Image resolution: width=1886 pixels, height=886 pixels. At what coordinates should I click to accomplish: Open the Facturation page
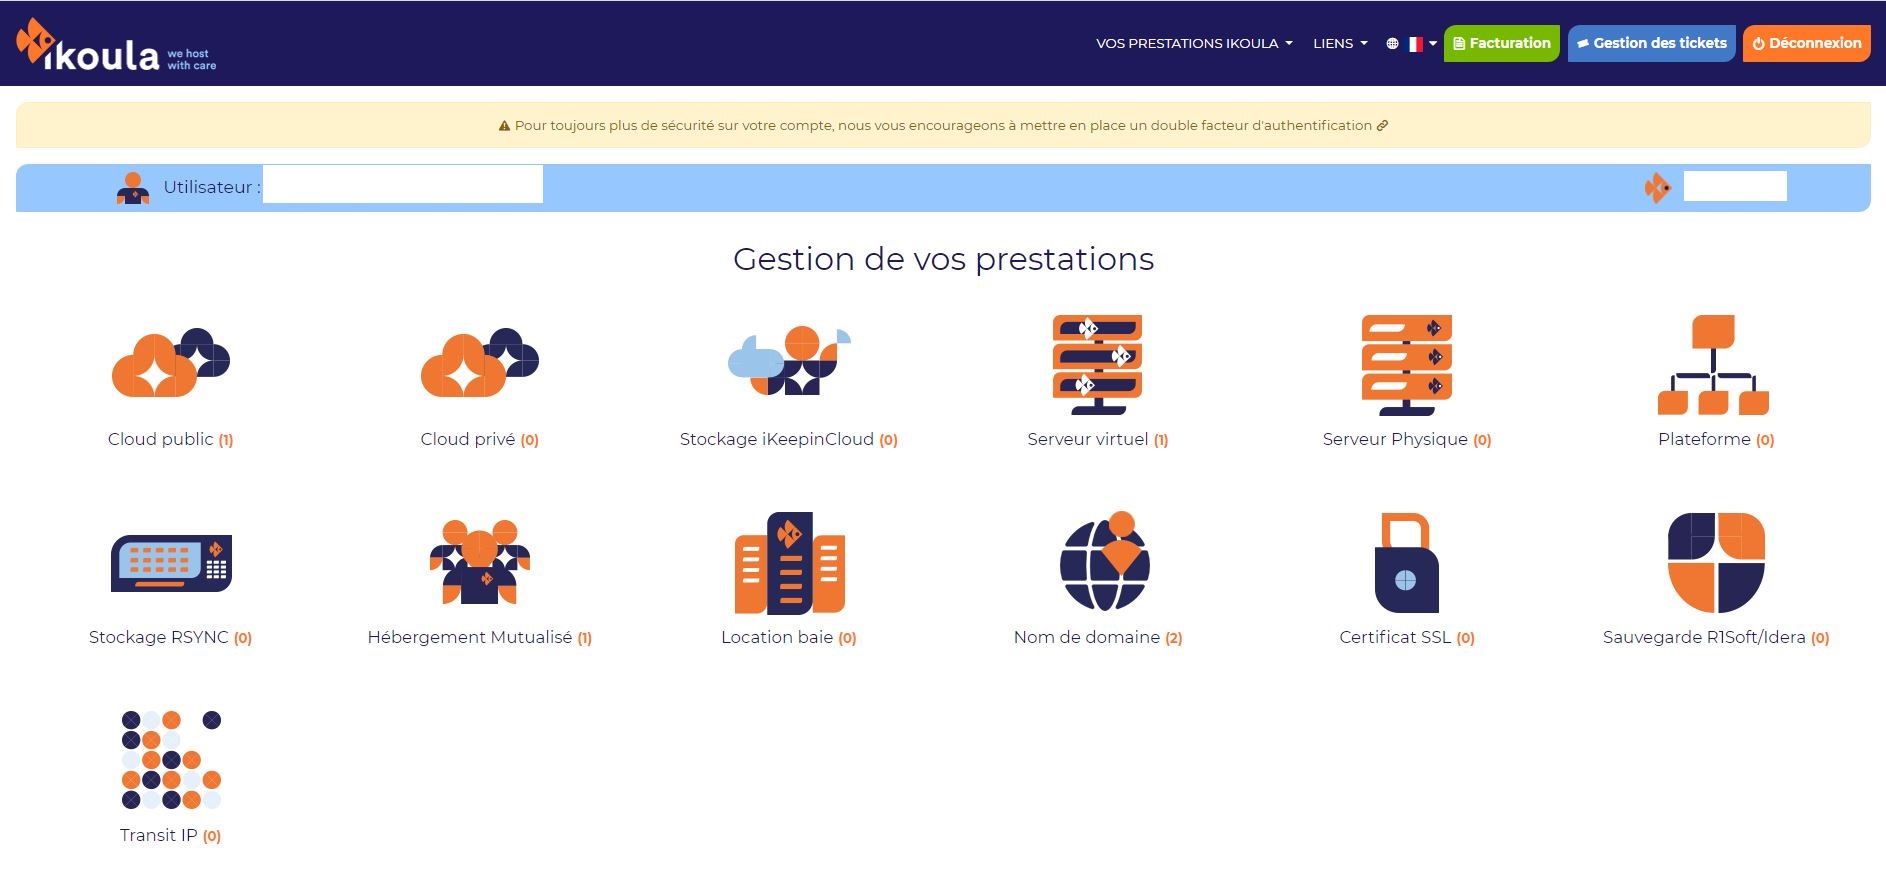coord(1501,43)
